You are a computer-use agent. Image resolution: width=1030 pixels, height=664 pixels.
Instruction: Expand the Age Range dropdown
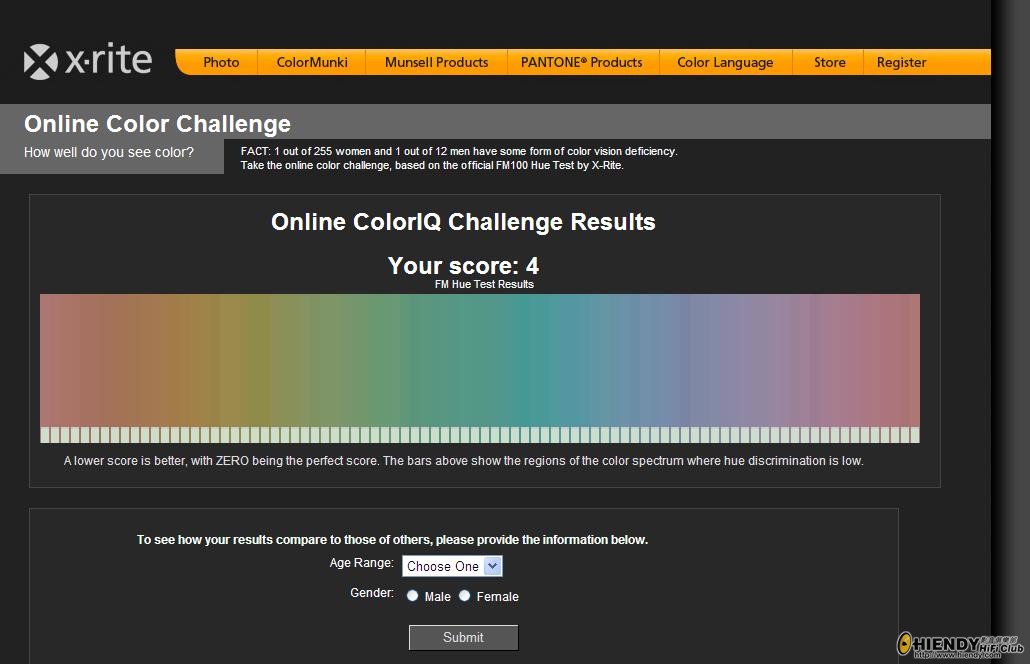pyautogui.click(x=452, y=566)
